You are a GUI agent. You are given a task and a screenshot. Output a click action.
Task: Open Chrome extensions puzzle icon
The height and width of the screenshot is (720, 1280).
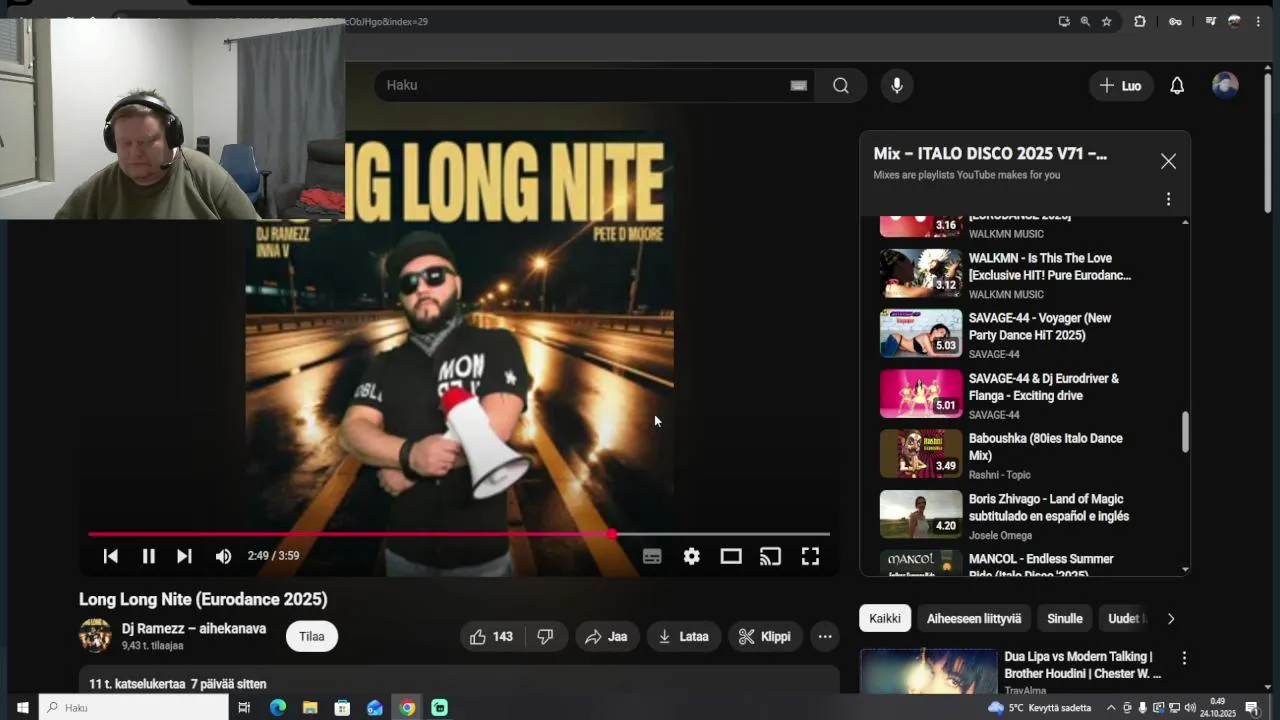1139,21
